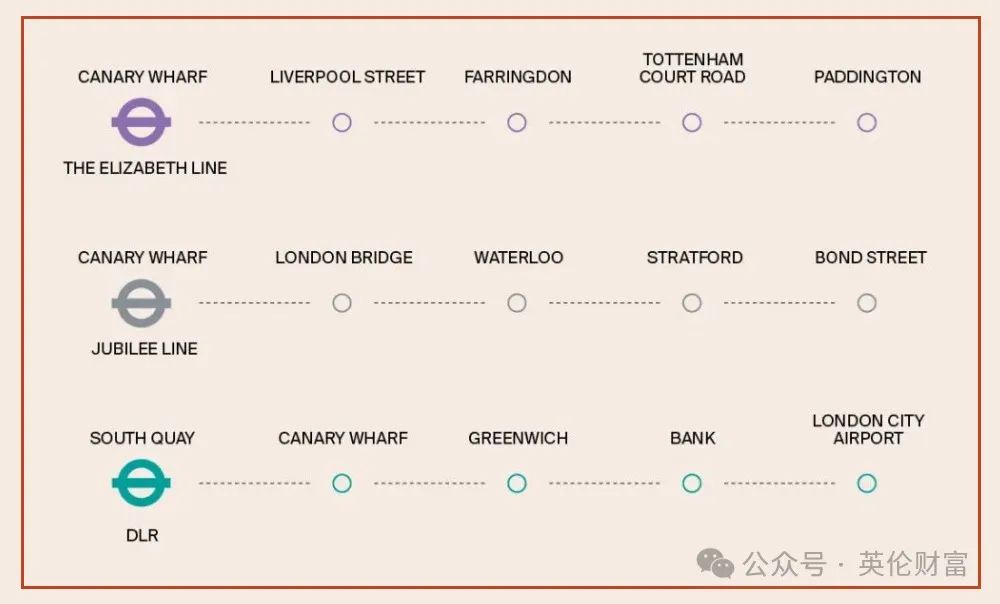1000x604 pixels.
Task: Select Tottenham Court Road station circle
Action: [x=692, y=122]
